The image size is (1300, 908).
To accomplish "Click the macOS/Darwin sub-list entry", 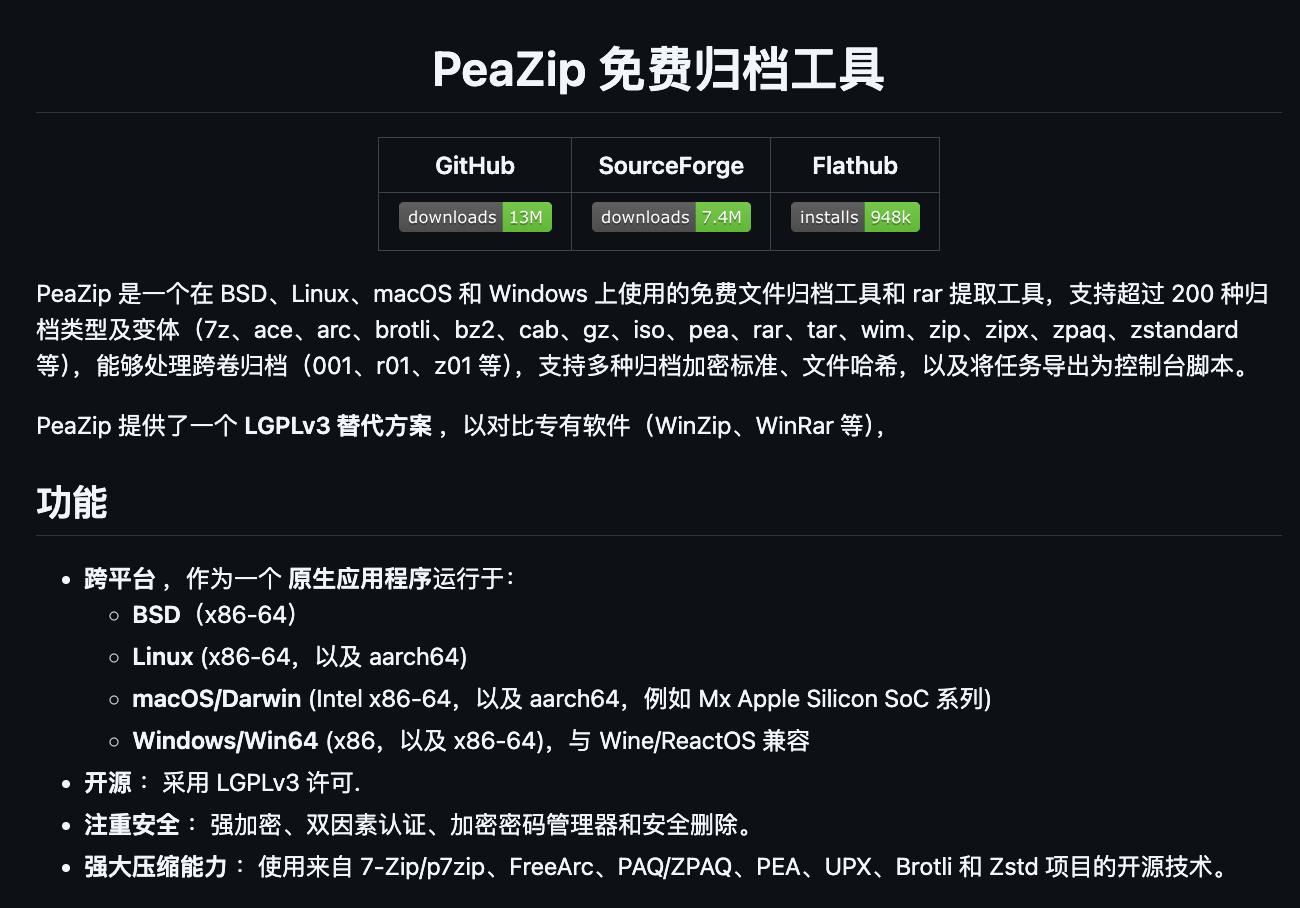I will [218, 699].
